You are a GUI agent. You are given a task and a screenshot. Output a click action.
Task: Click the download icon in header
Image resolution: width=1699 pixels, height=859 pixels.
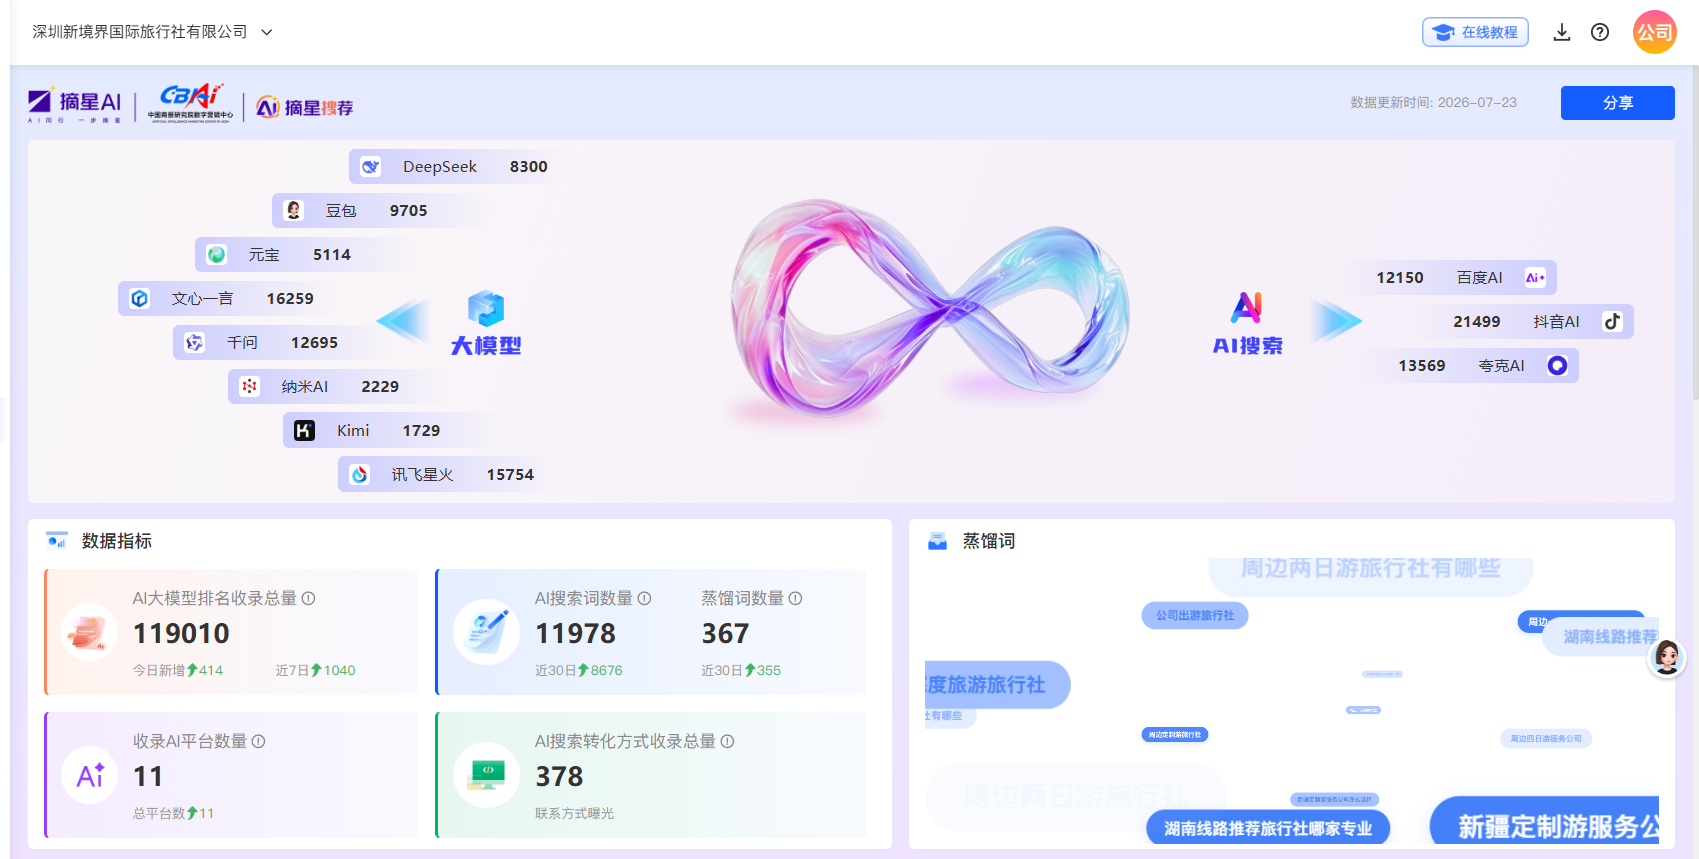1562,32
